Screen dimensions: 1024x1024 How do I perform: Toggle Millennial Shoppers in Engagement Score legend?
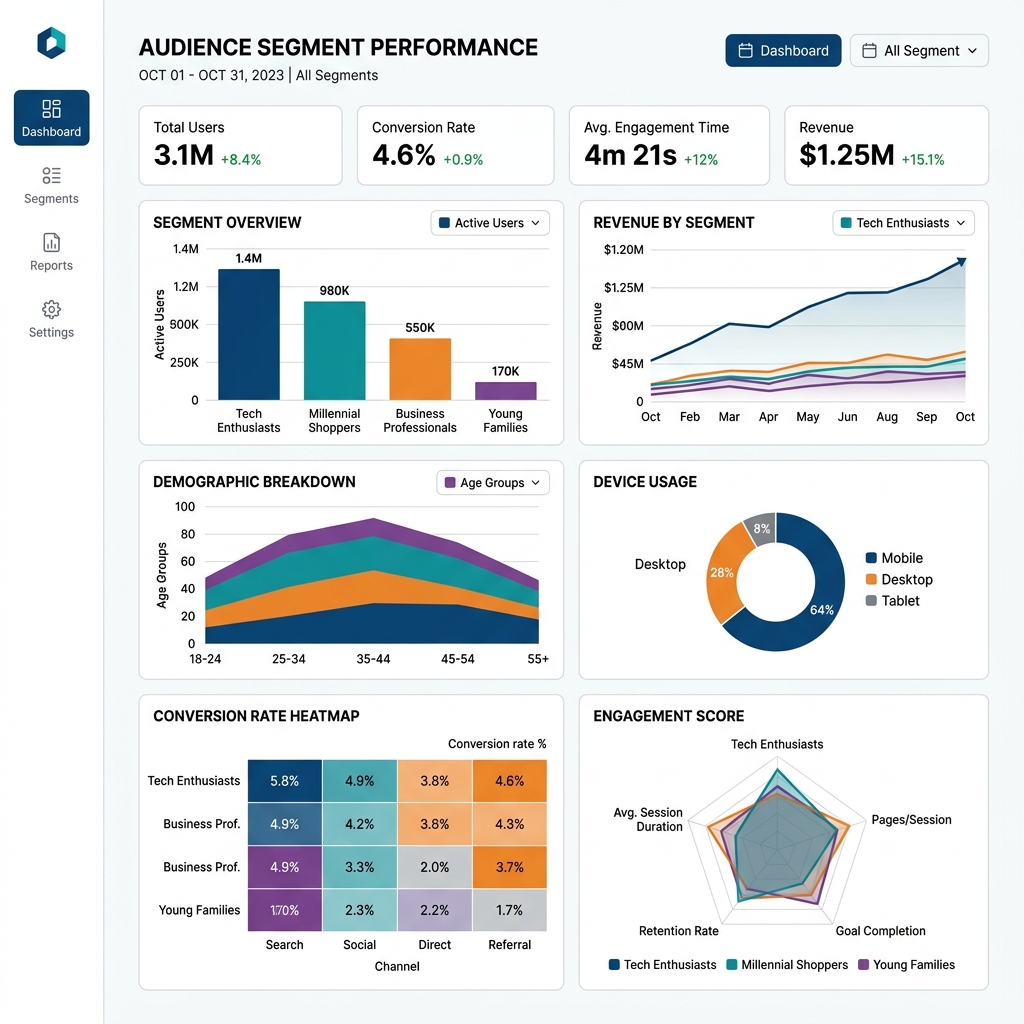787,965
